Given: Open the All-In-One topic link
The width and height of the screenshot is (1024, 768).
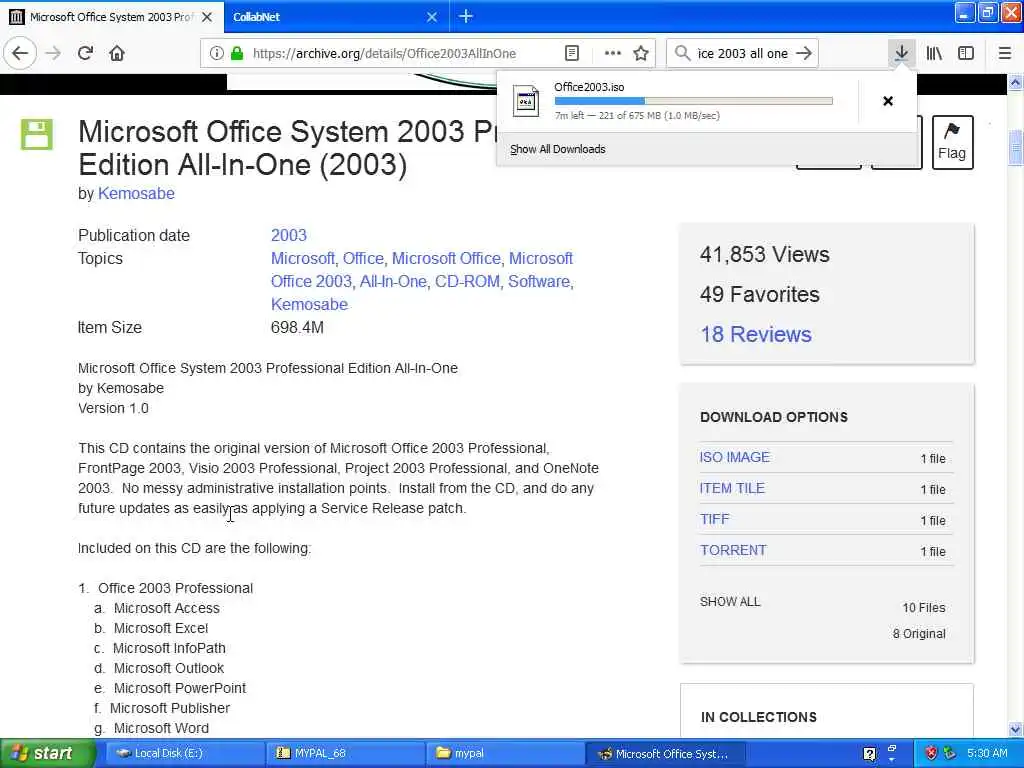Looking at the screenshot, I should click(x=393, y=281).
